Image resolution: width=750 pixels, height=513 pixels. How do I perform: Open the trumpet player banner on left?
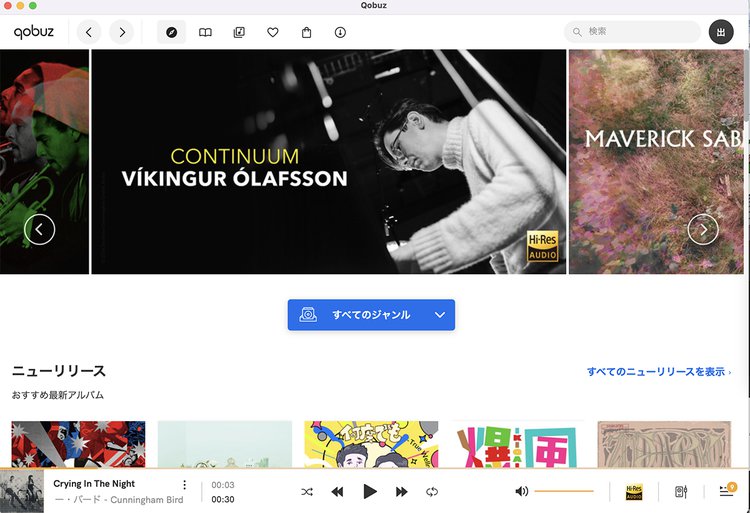[x=44, y=162]
